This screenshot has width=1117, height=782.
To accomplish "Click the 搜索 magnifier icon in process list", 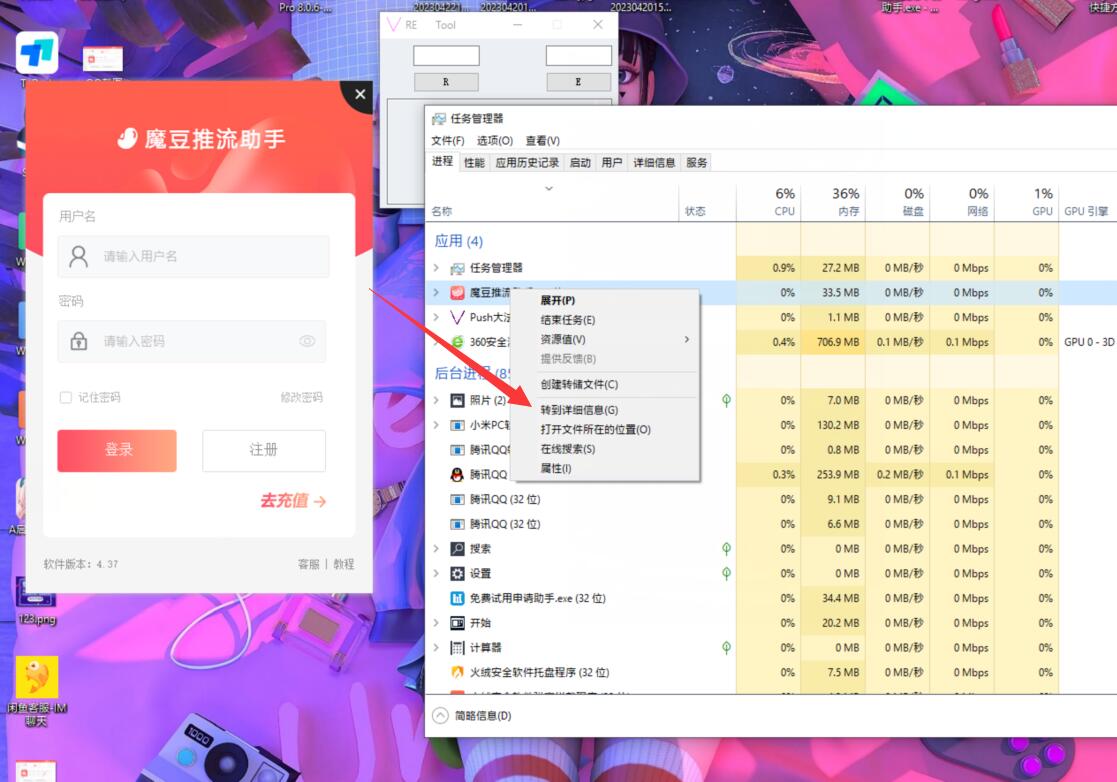I will (460, 548).
